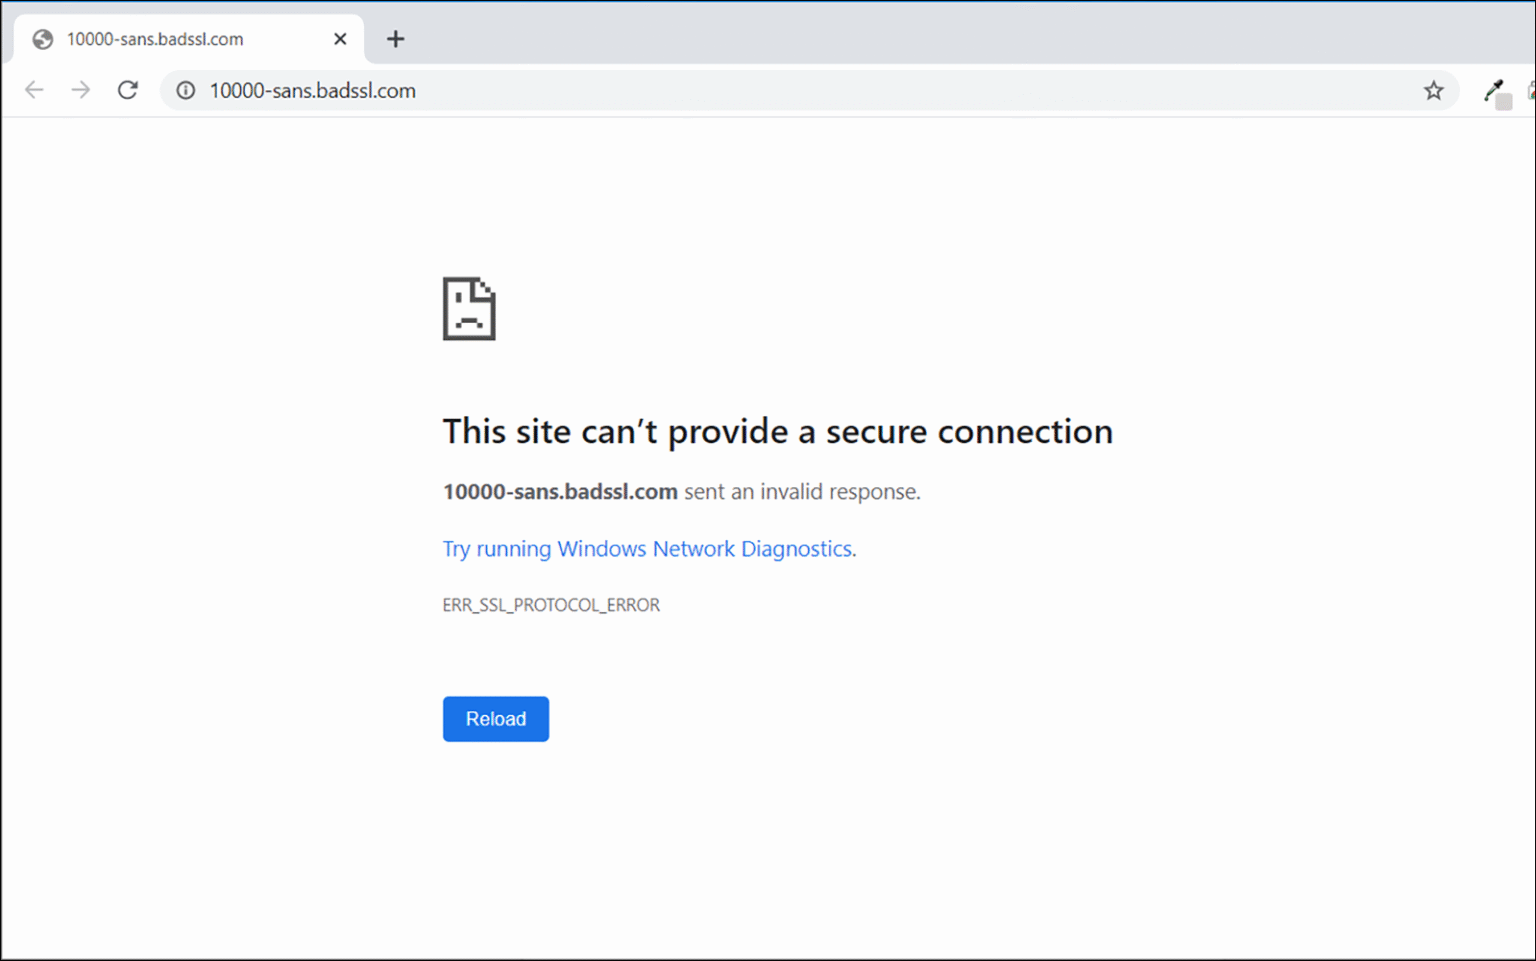Click the forward navigation arrow
Viewport: 1536px width, 961px height.
(80, 90)
